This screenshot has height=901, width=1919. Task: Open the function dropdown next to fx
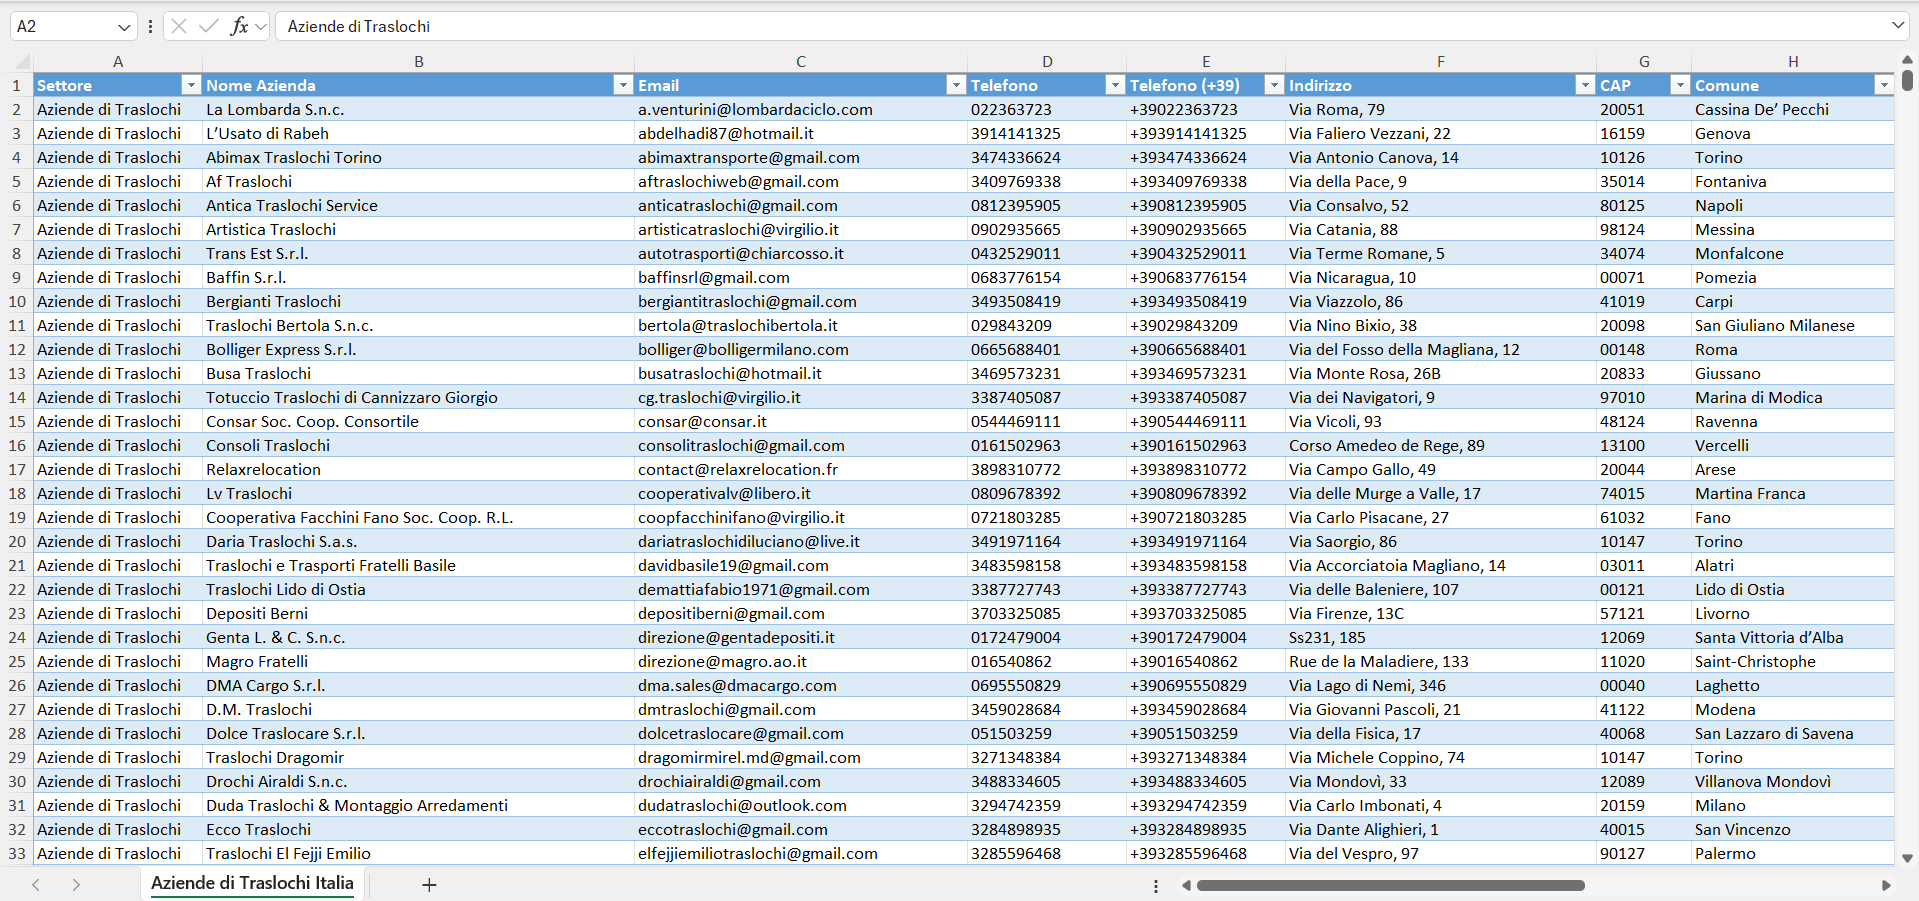coord(261,27)
